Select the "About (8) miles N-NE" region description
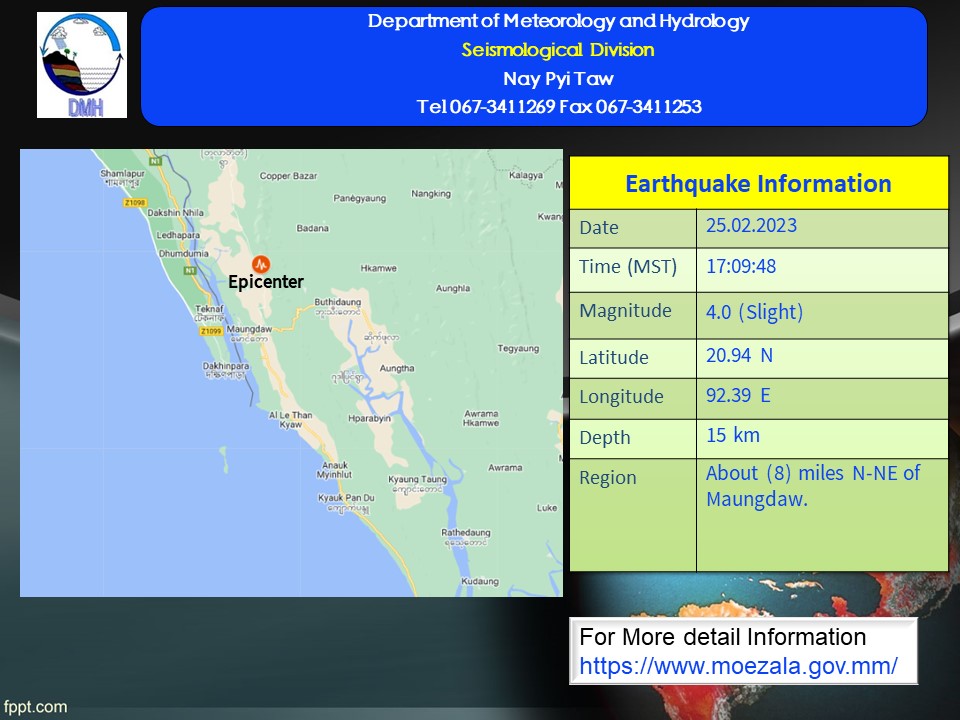Viewport: 960px width, 720px height. [812, 486]
